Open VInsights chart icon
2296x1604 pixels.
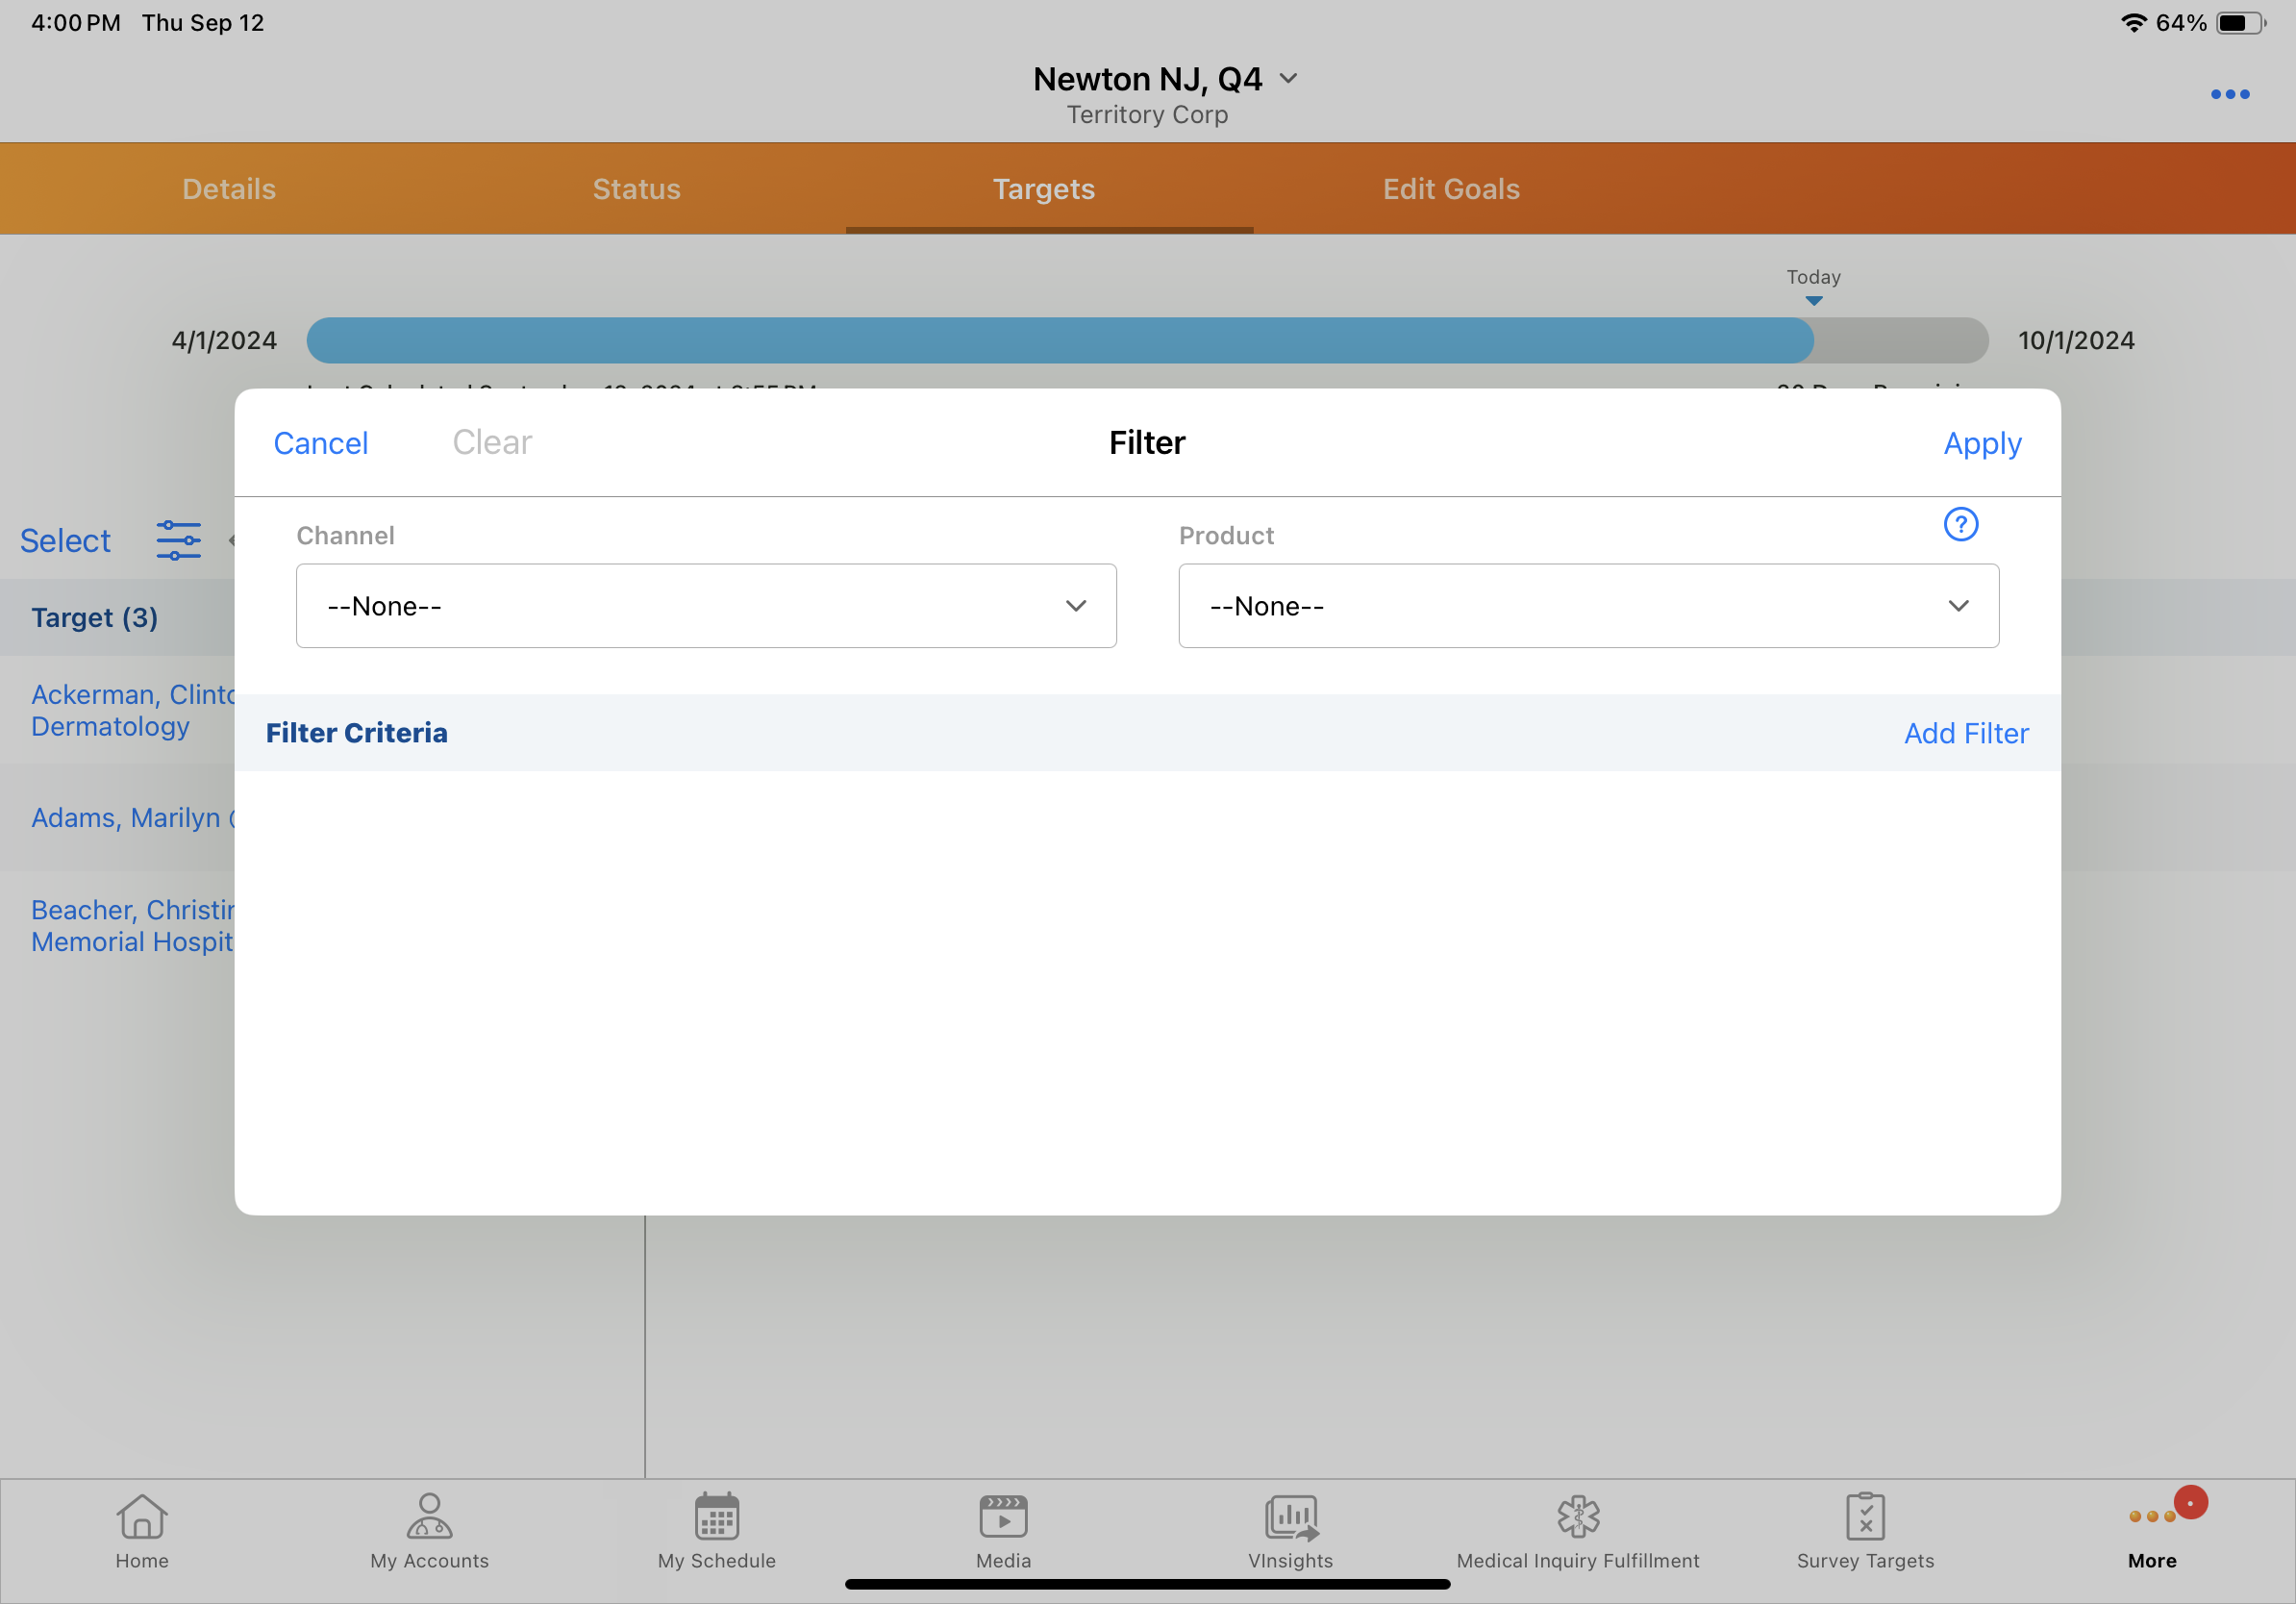coord(1290,1517)
